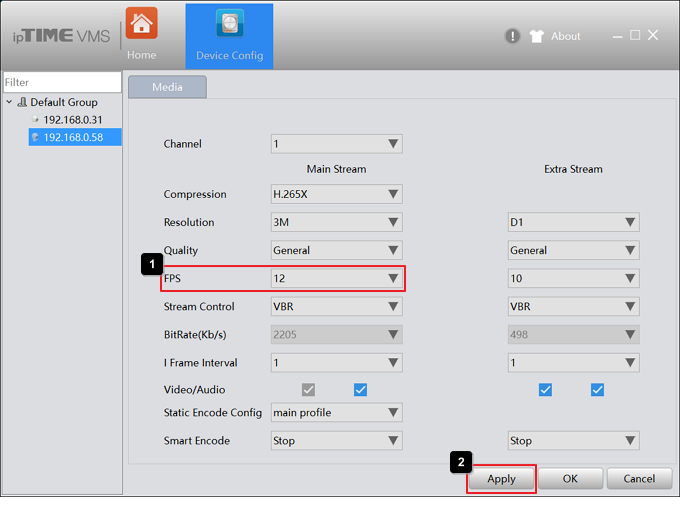
Task: Open the Main Stream Smart Encode dropdown
Action: [337, 441]
